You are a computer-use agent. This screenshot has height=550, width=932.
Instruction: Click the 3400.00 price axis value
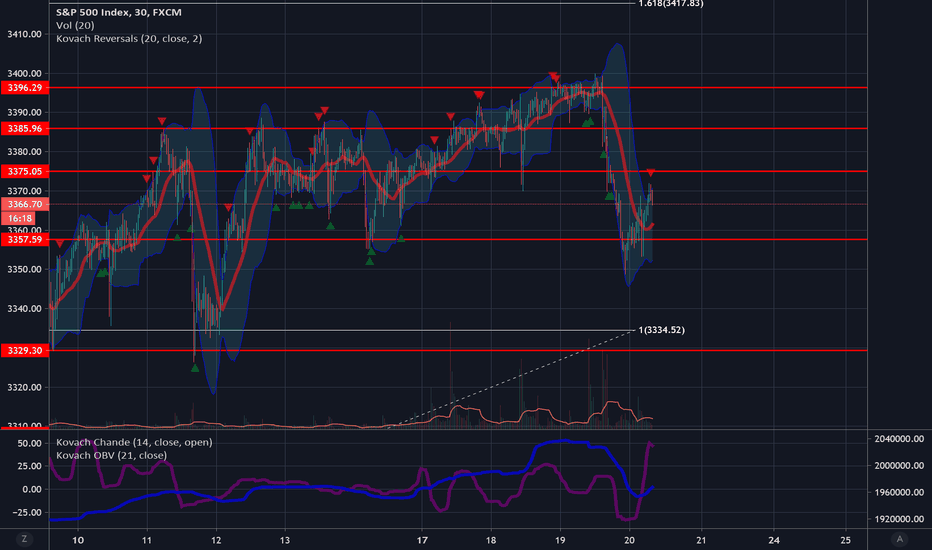(x=24, y=74)
